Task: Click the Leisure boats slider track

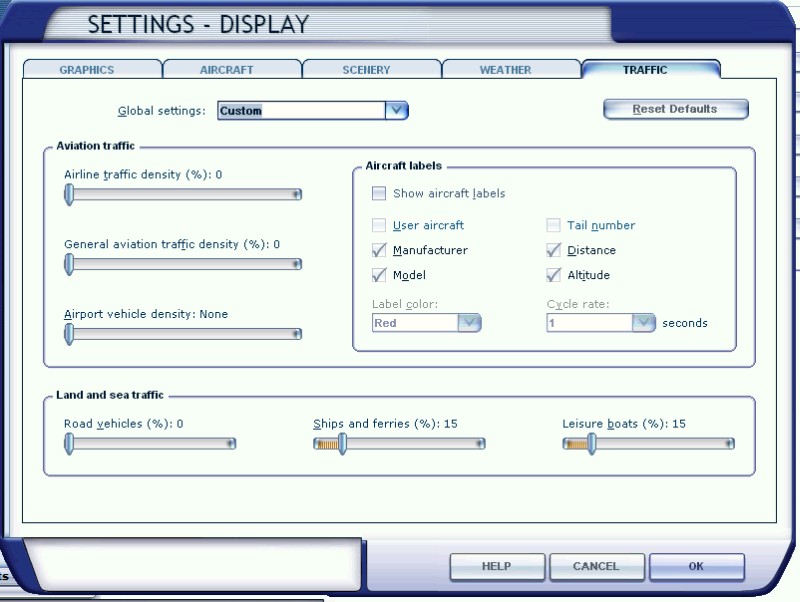Action: point(660,444)
